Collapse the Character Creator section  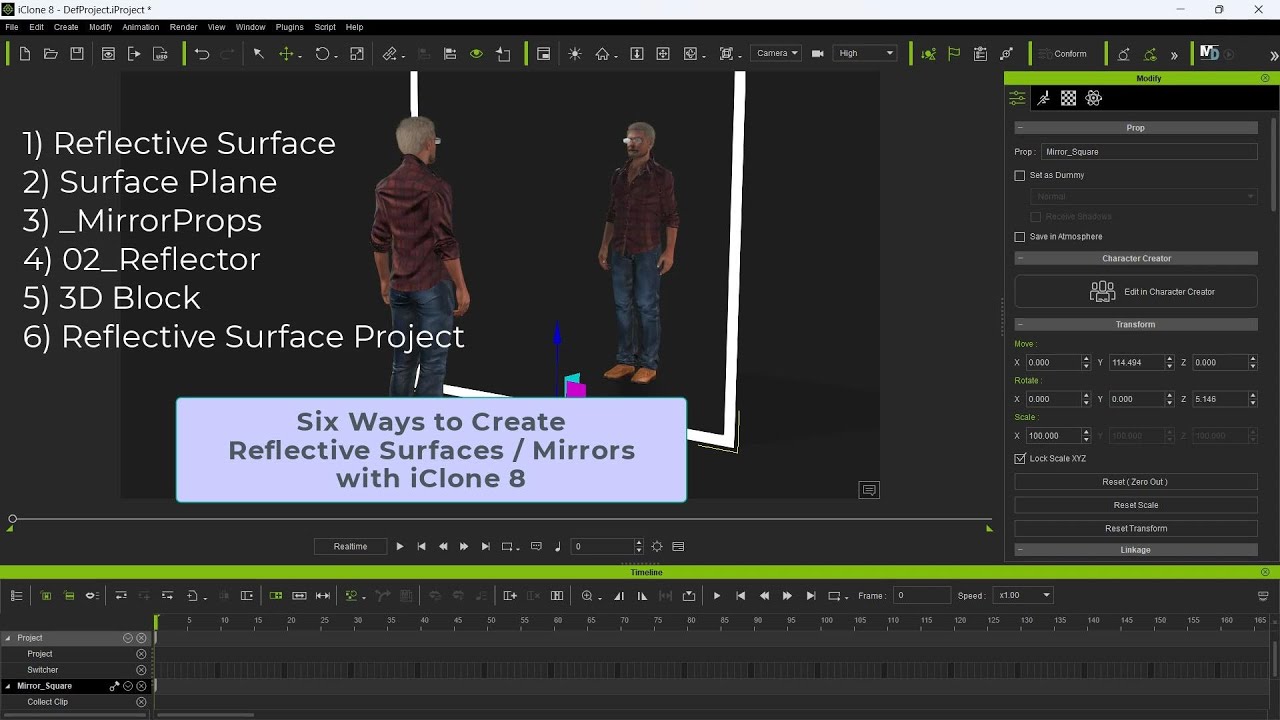(x=1020, y=259)
